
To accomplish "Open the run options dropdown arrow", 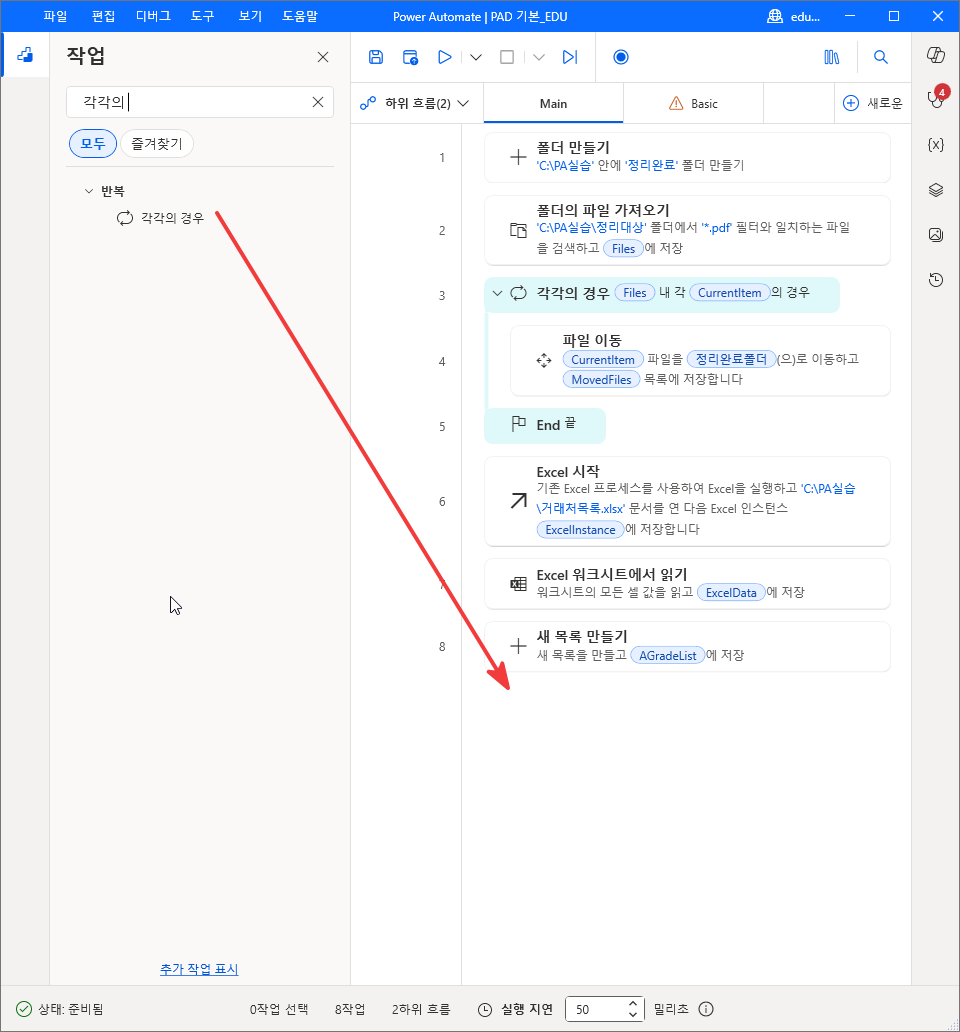I will pyautogui.click(x=476, y=57).
